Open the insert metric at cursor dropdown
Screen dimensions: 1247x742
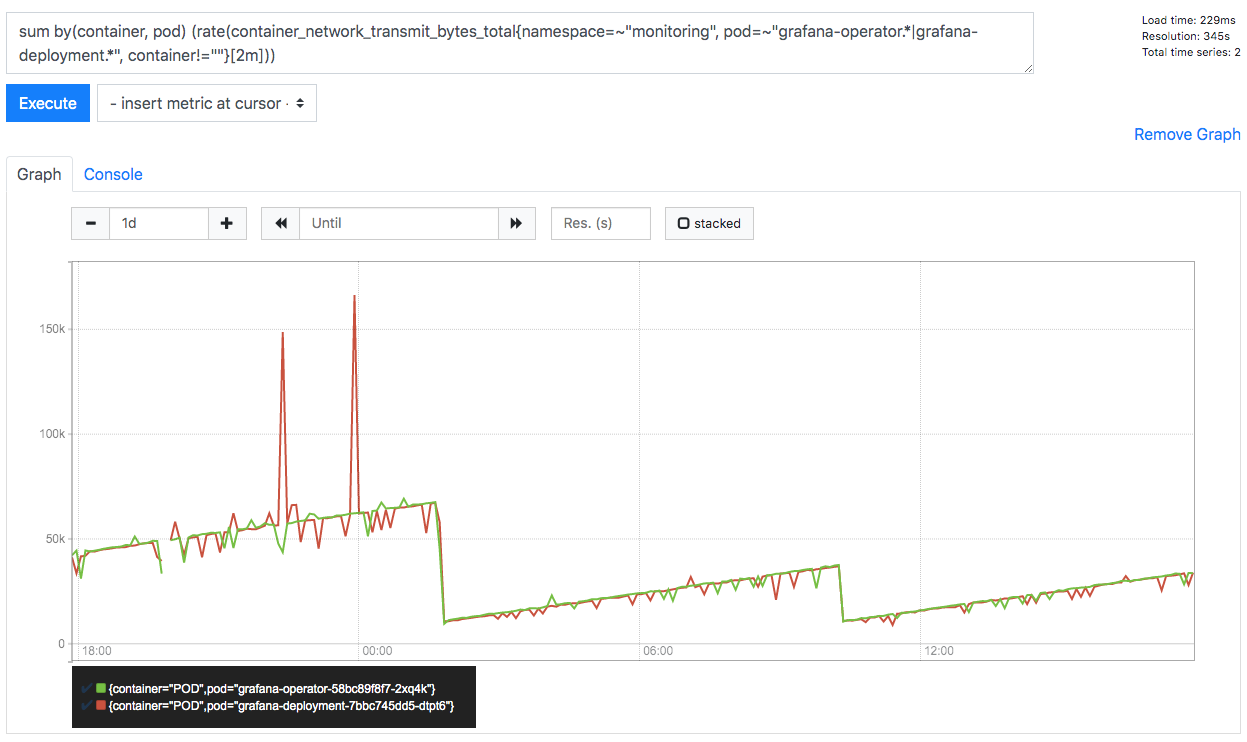[x=206, y=103]
